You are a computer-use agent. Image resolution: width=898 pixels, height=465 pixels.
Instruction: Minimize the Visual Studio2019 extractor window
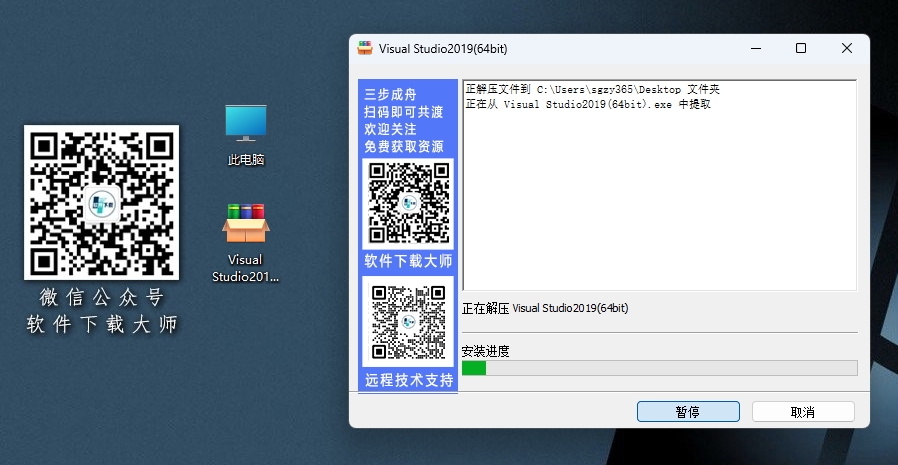click(x=757, y=48)
